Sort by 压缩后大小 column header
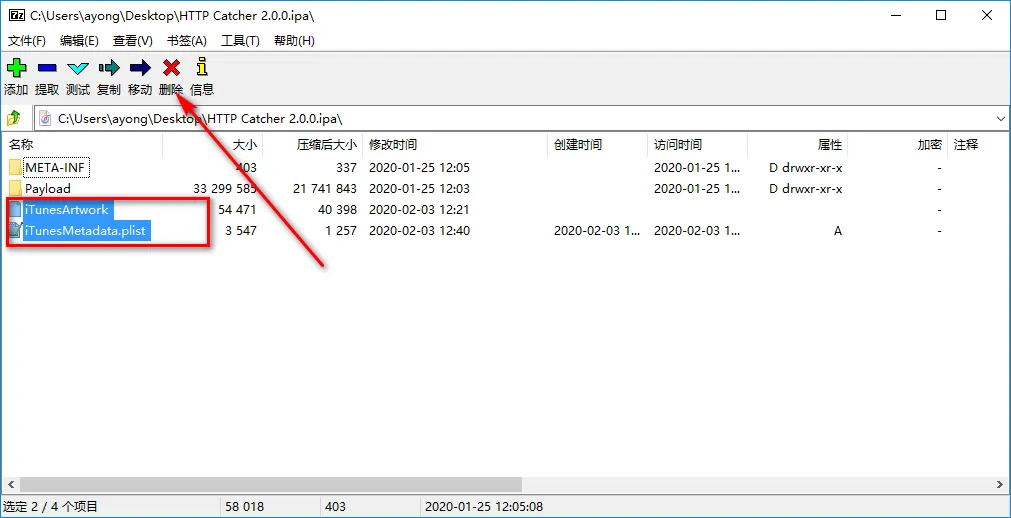The height and width of the screenshot is (518, 1011). click(313, 145)
